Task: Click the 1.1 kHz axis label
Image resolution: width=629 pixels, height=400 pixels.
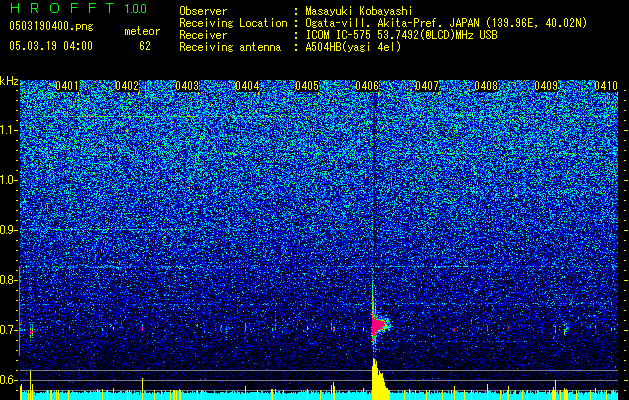Action: (x=8, y=130)
